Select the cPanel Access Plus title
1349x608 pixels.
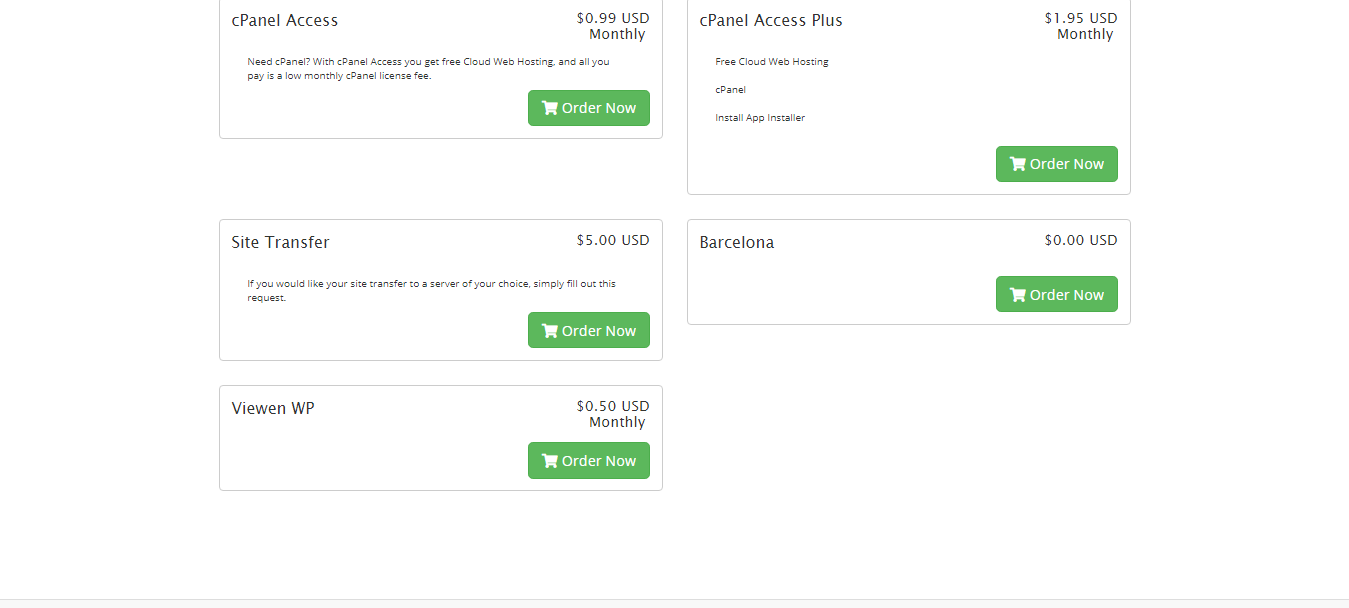(771, 20)
